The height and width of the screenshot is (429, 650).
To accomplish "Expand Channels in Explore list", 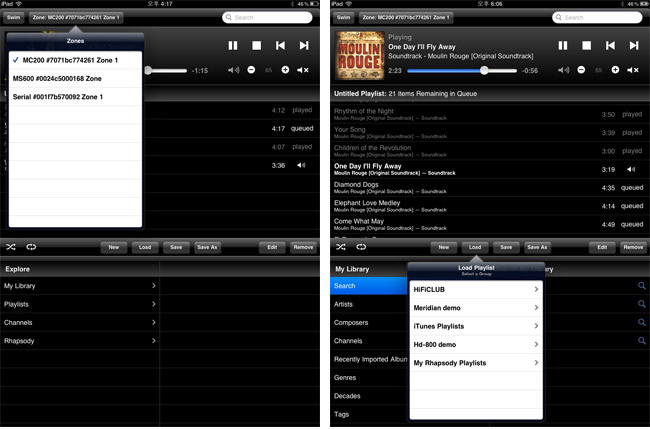I will tap(80, 322).
